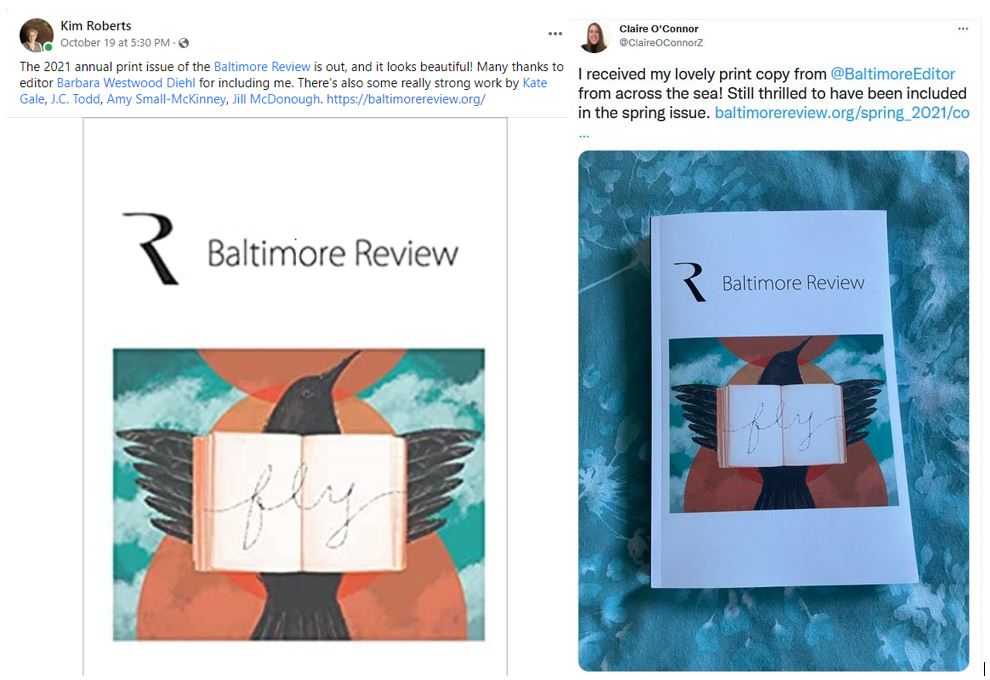Open Kate Gale's tagged profile

point(283,91)
